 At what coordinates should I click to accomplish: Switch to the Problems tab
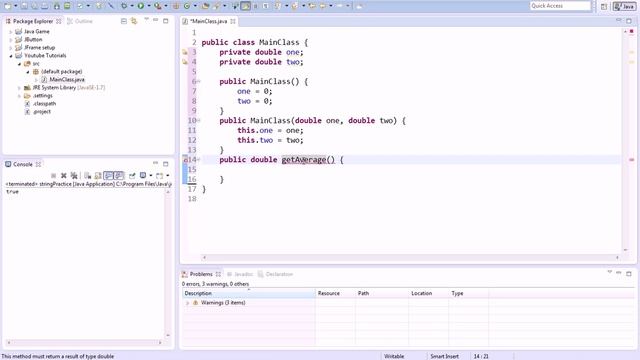click(201, 274)
